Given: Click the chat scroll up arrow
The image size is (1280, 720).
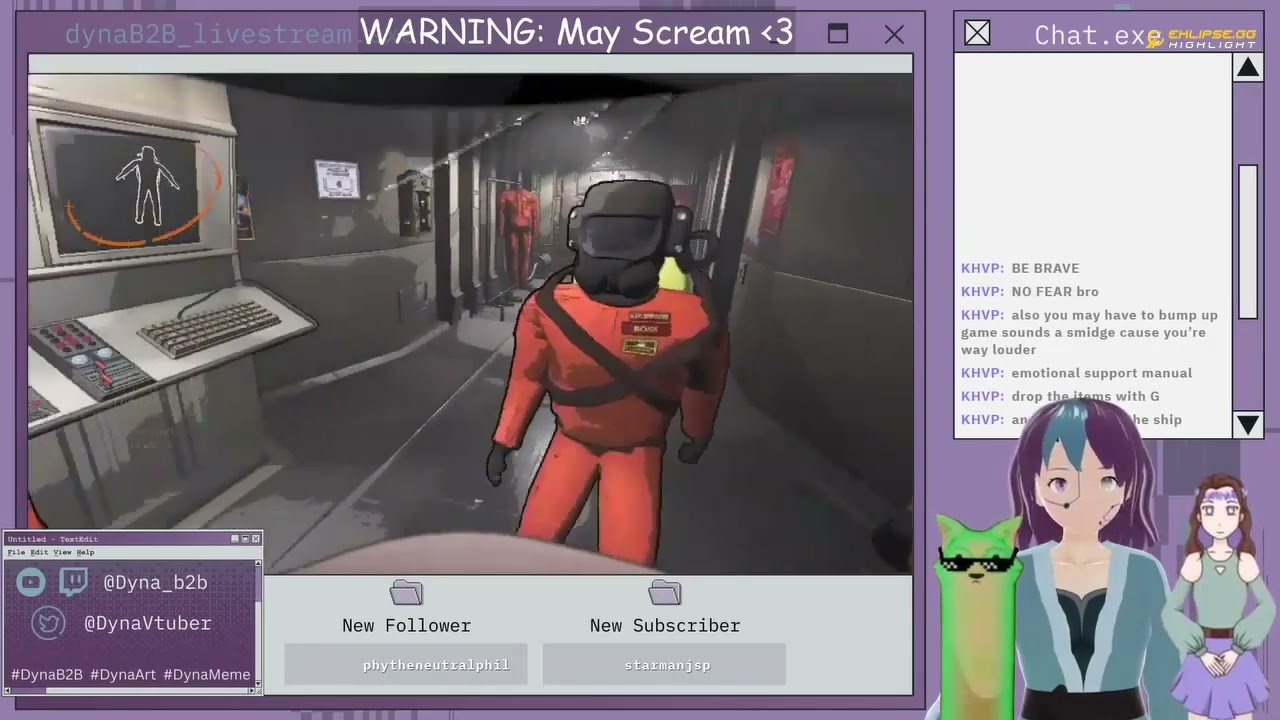Looking at the screenshot, I should (1247, 68).
